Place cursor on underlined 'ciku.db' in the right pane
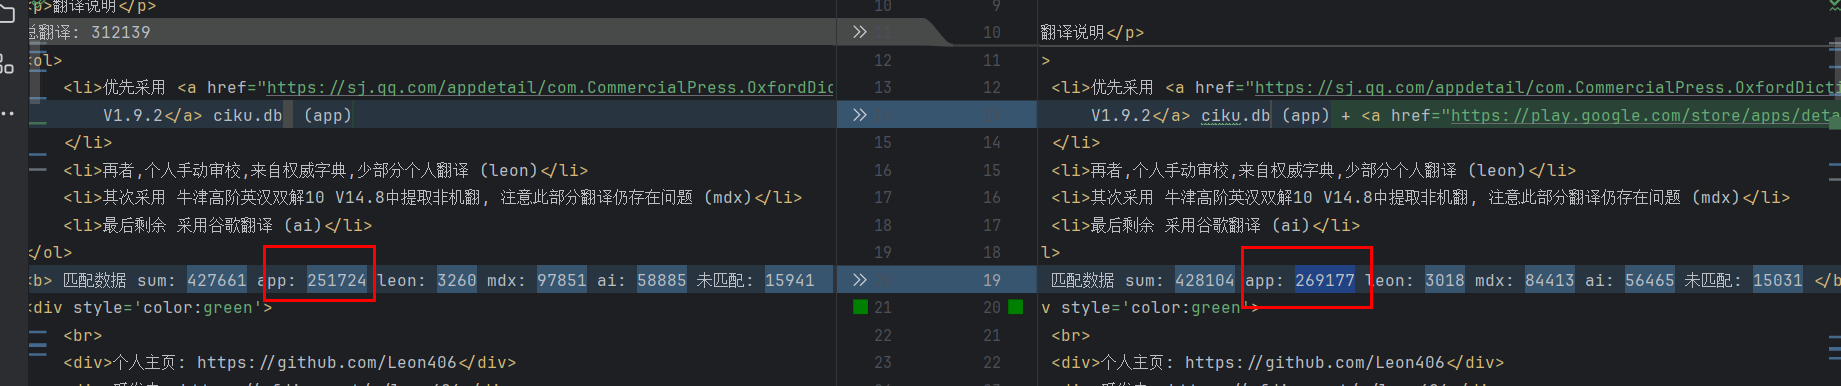The height and width of the screenshot is (386, 1841). point(1235,116)
